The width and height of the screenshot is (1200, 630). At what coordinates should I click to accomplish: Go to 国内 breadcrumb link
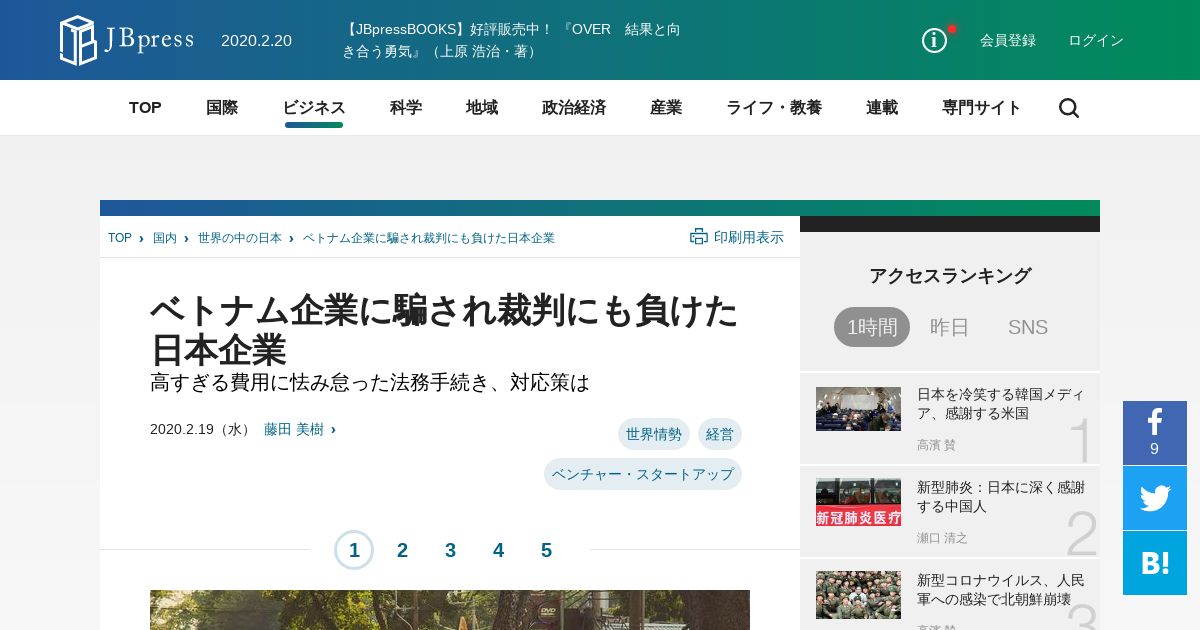[165, 238]
